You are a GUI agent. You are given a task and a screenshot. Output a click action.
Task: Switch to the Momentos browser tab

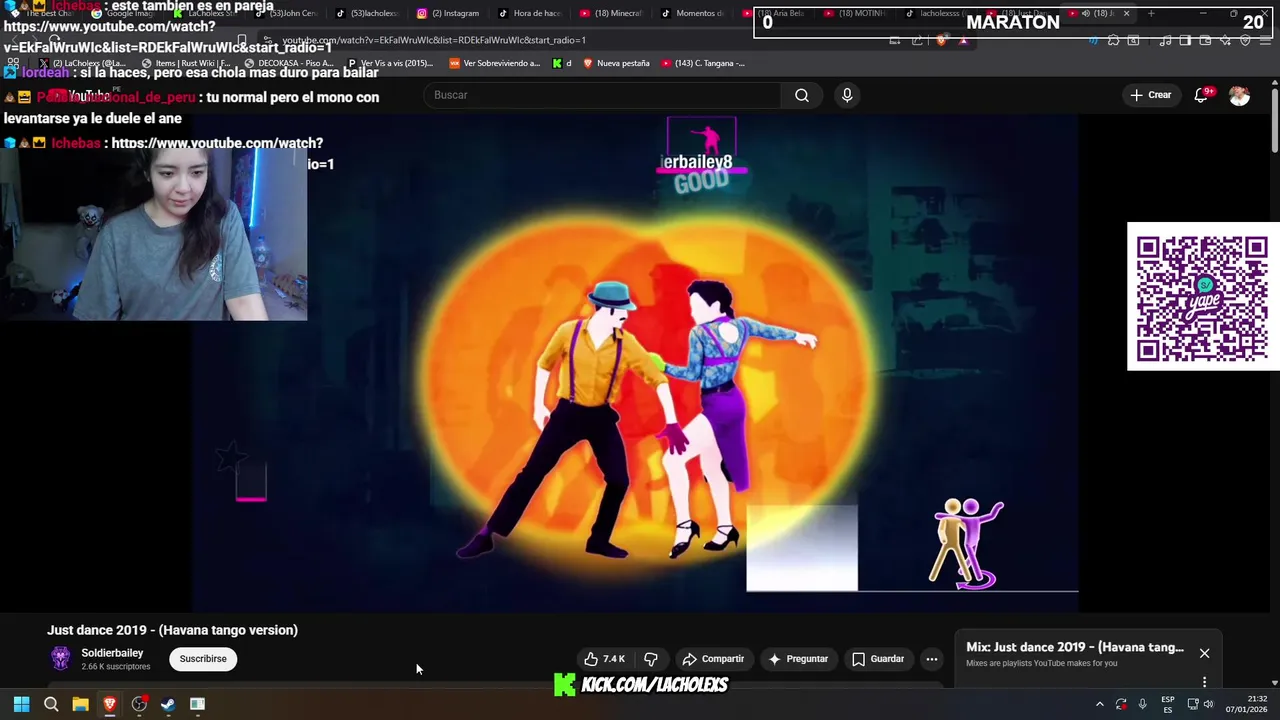pyautogui.click(x=693, y=14)
